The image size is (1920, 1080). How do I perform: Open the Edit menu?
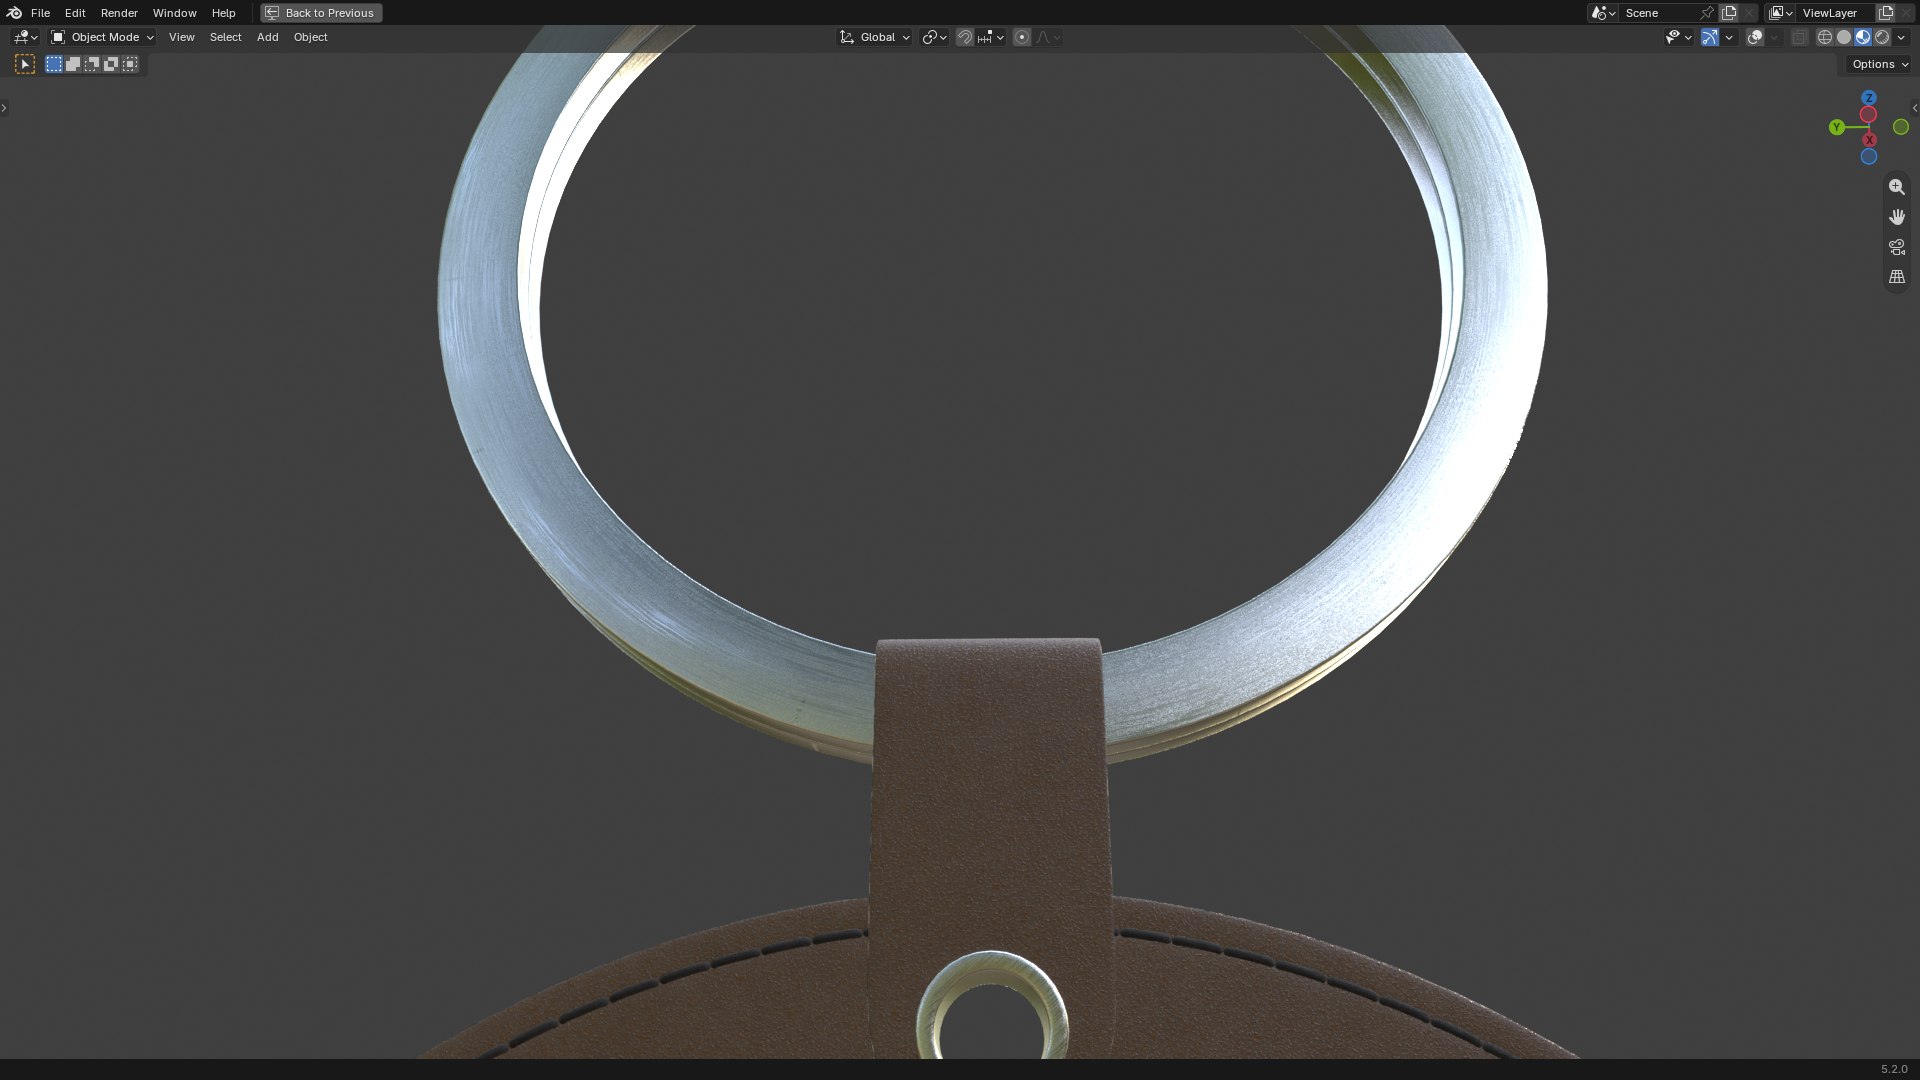click(75, 13)
